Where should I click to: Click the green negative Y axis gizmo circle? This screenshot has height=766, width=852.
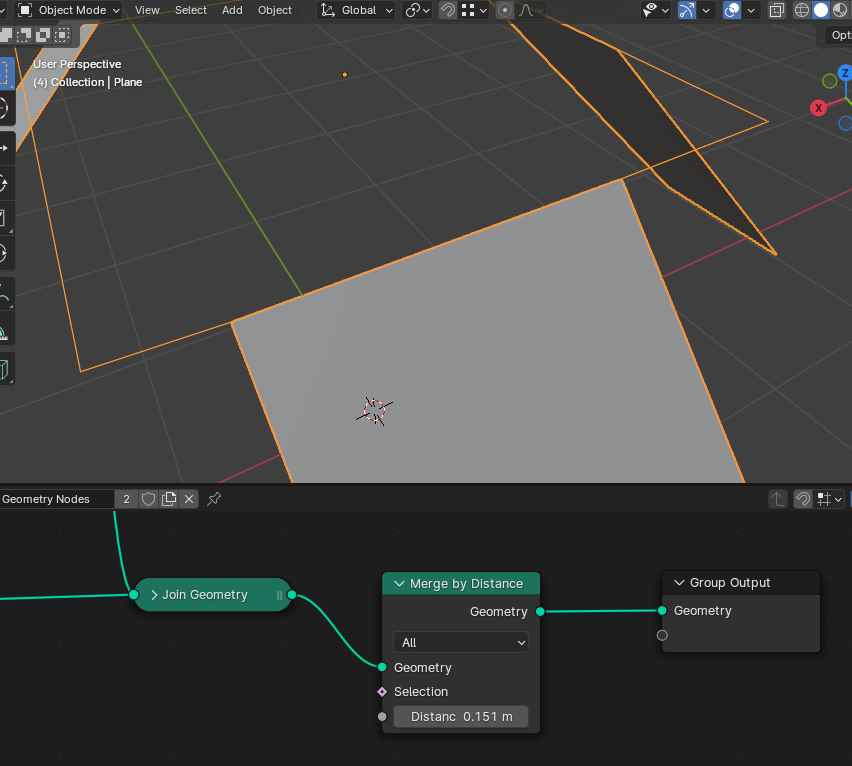tap(829, 81)
